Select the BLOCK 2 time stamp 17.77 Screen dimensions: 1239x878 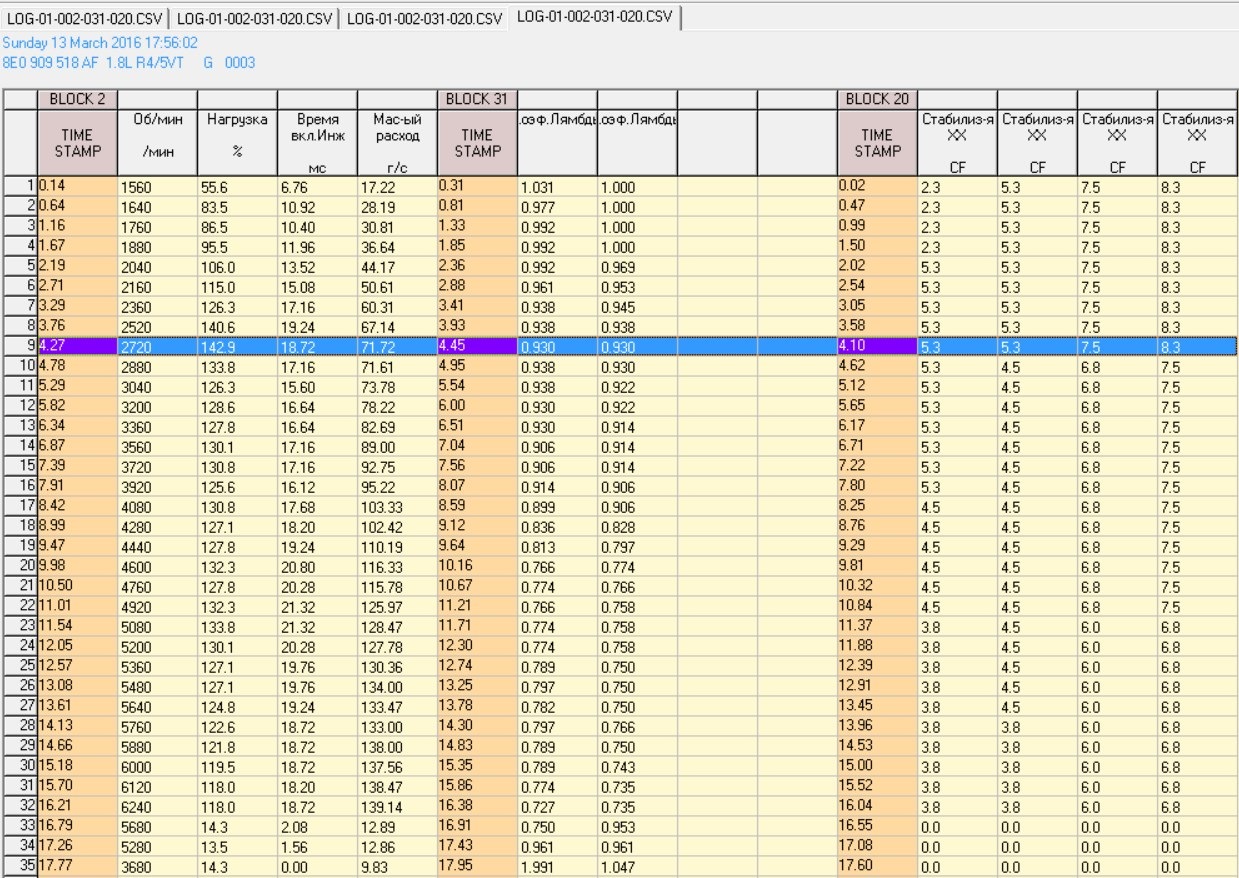click(x=77, y=867)
